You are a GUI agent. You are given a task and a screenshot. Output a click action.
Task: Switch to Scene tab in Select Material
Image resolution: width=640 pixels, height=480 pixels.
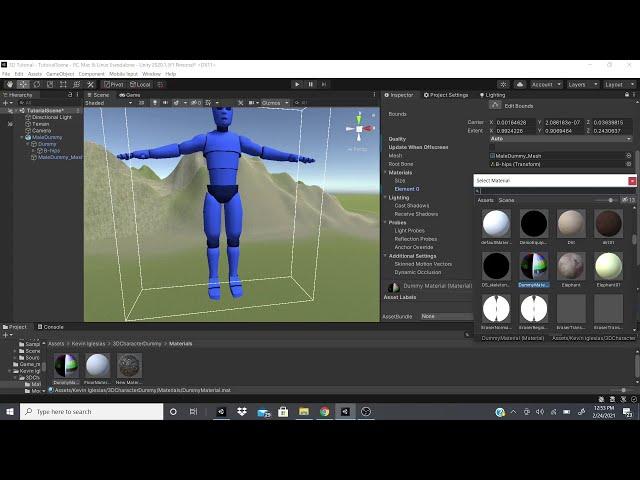pos(507,200)
